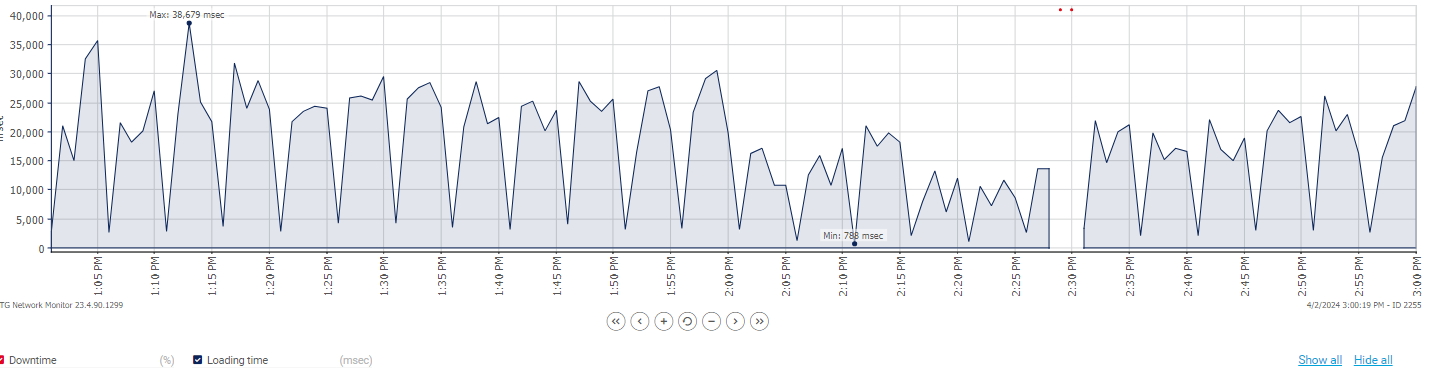Toggle the Loading time series checkbox
The height and width of the screenshot is (375, 1448).
pyautogui.click(x=198, y=360)
